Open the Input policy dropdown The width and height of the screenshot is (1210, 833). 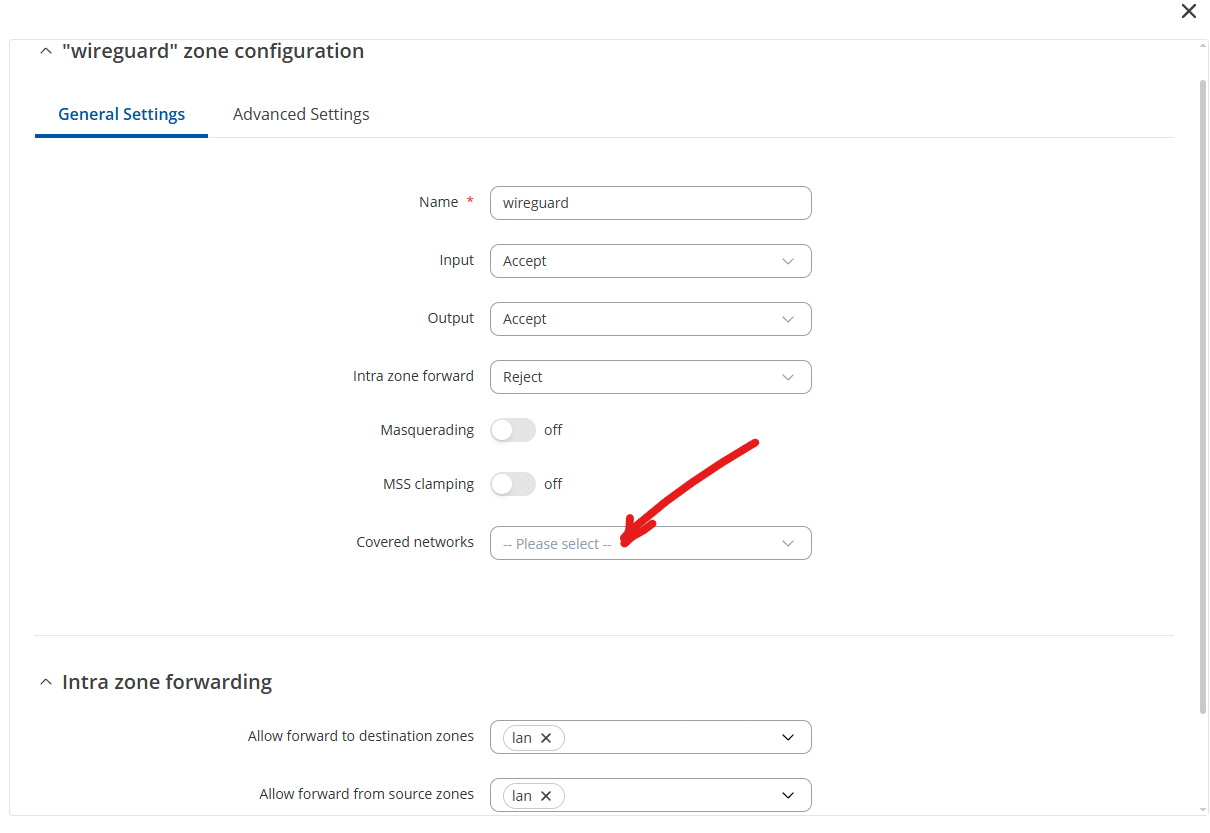point(650,261)
